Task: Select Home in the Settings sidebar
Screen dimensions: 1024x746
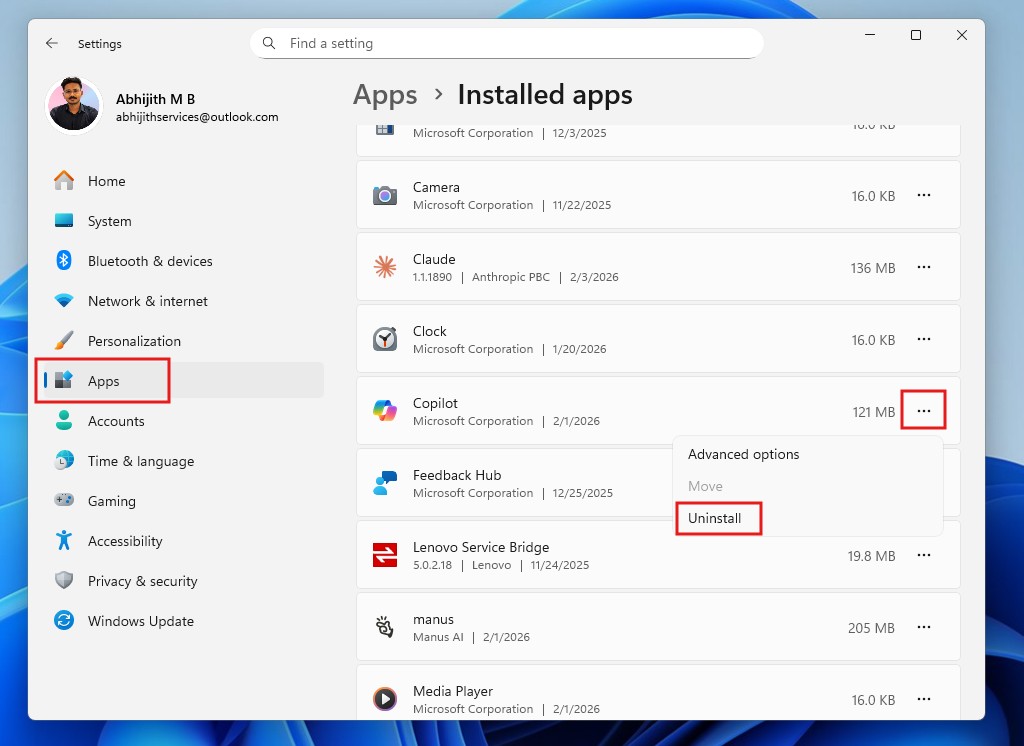Action: 105,181
